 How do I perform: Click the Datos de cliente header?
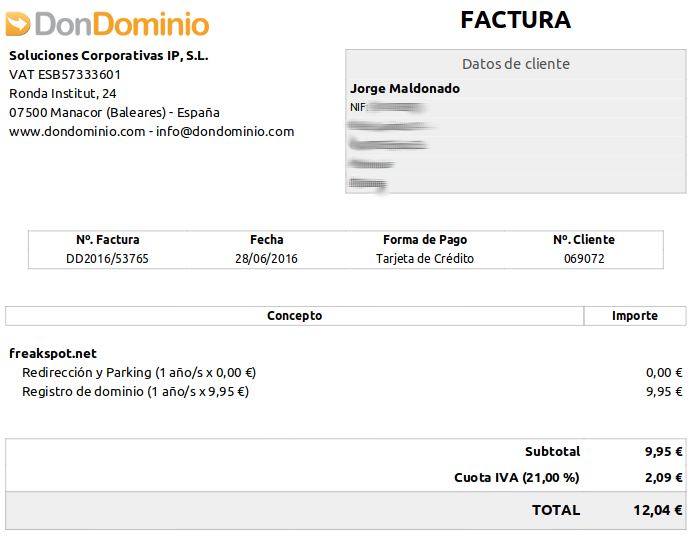click(x=515, y=64)
